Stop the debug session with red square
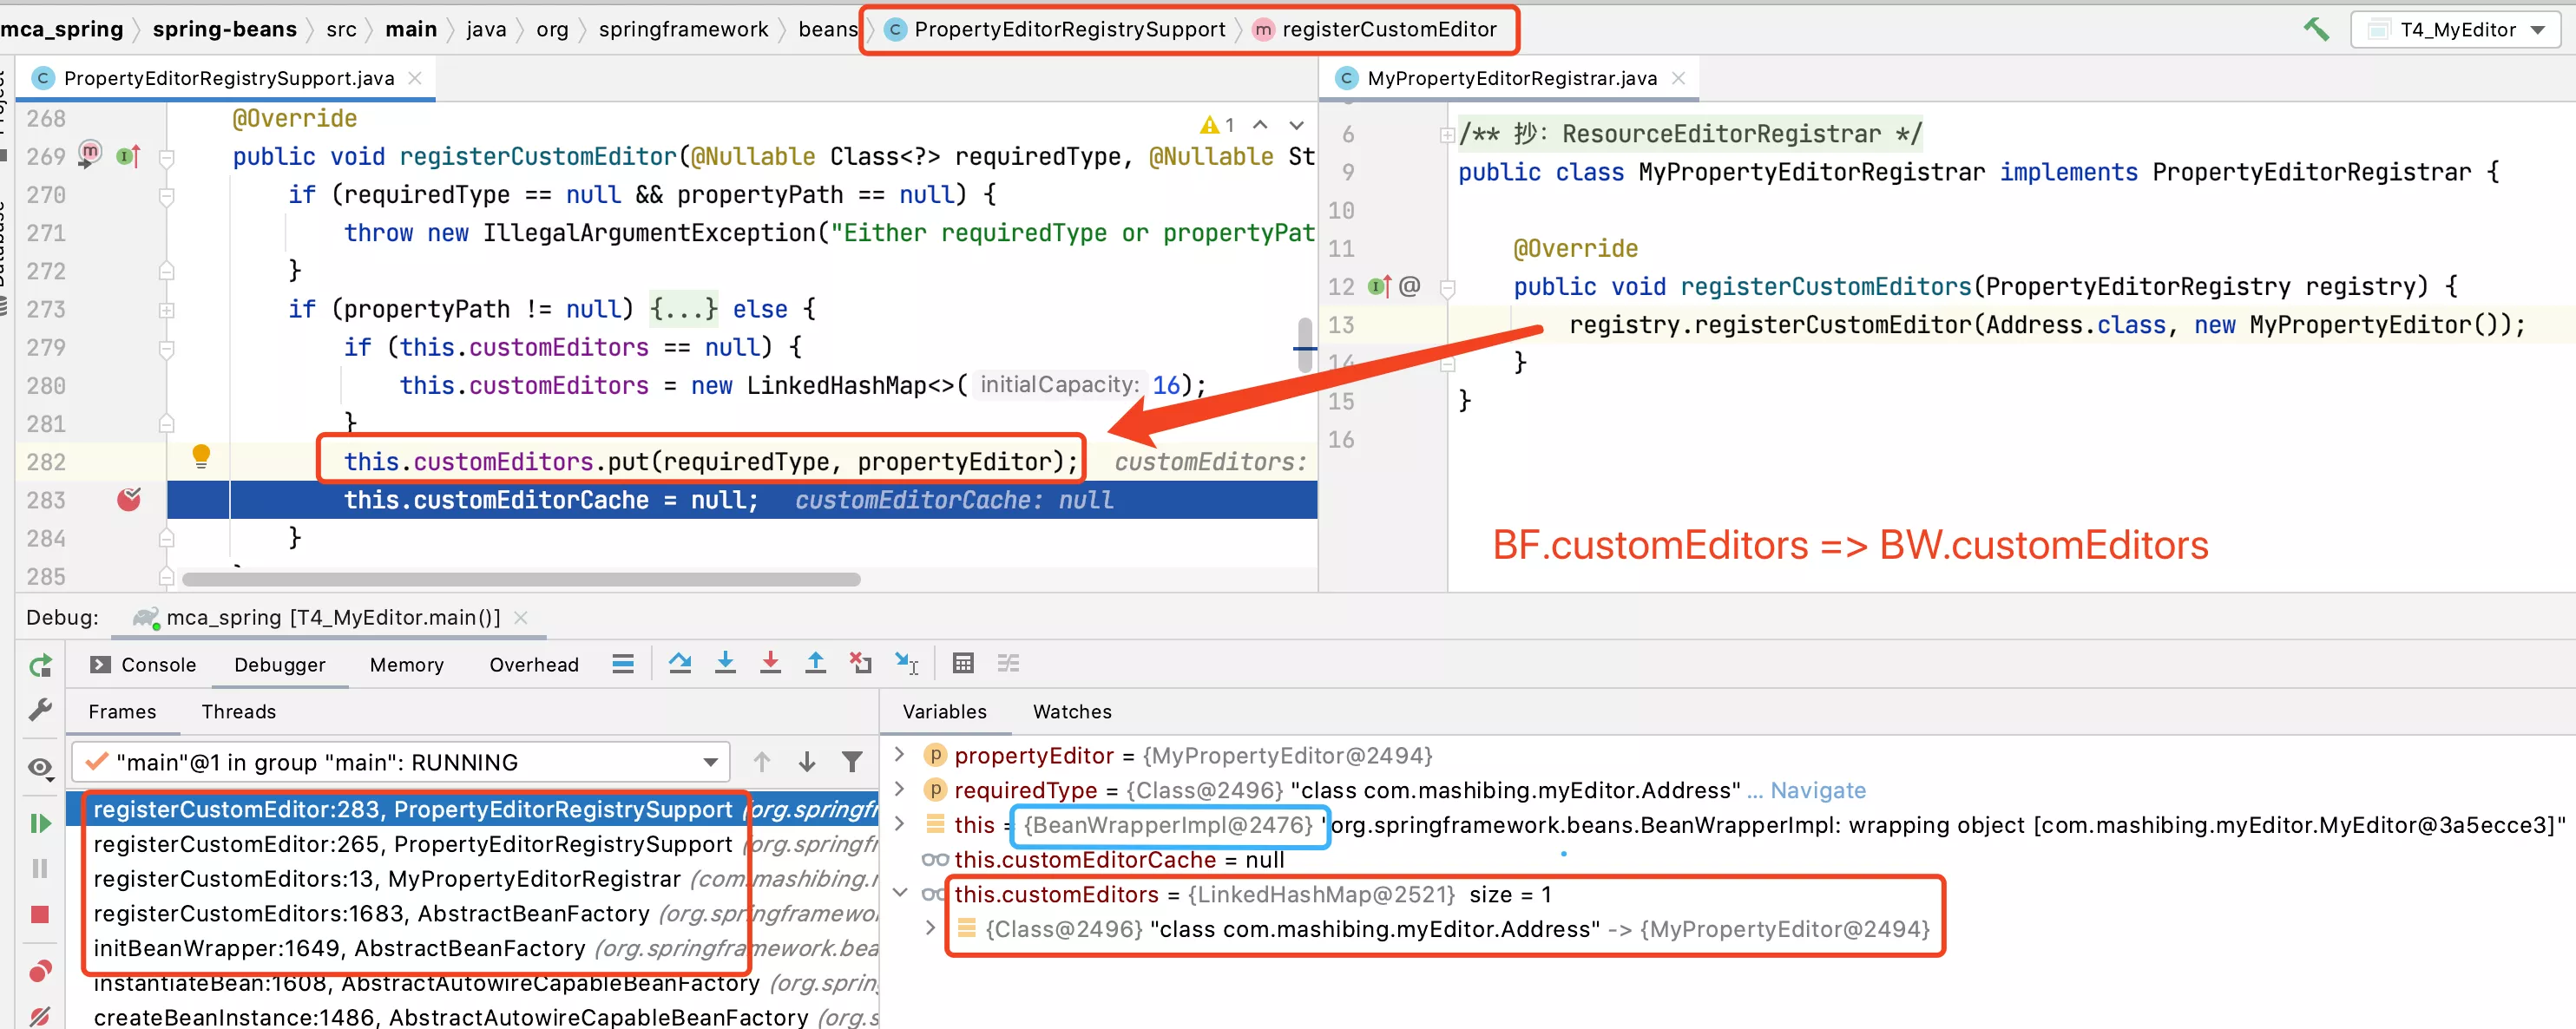Screen dimensions: 2576x1029 tap(40, 914)
